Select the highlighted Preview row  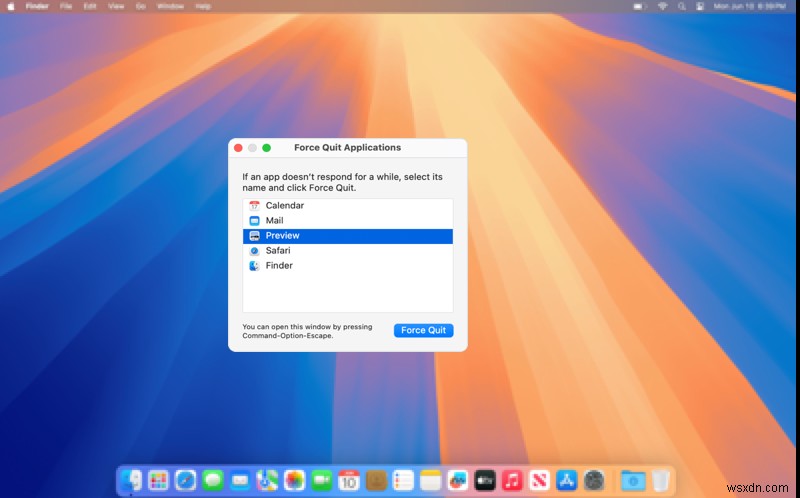[347, 236]
